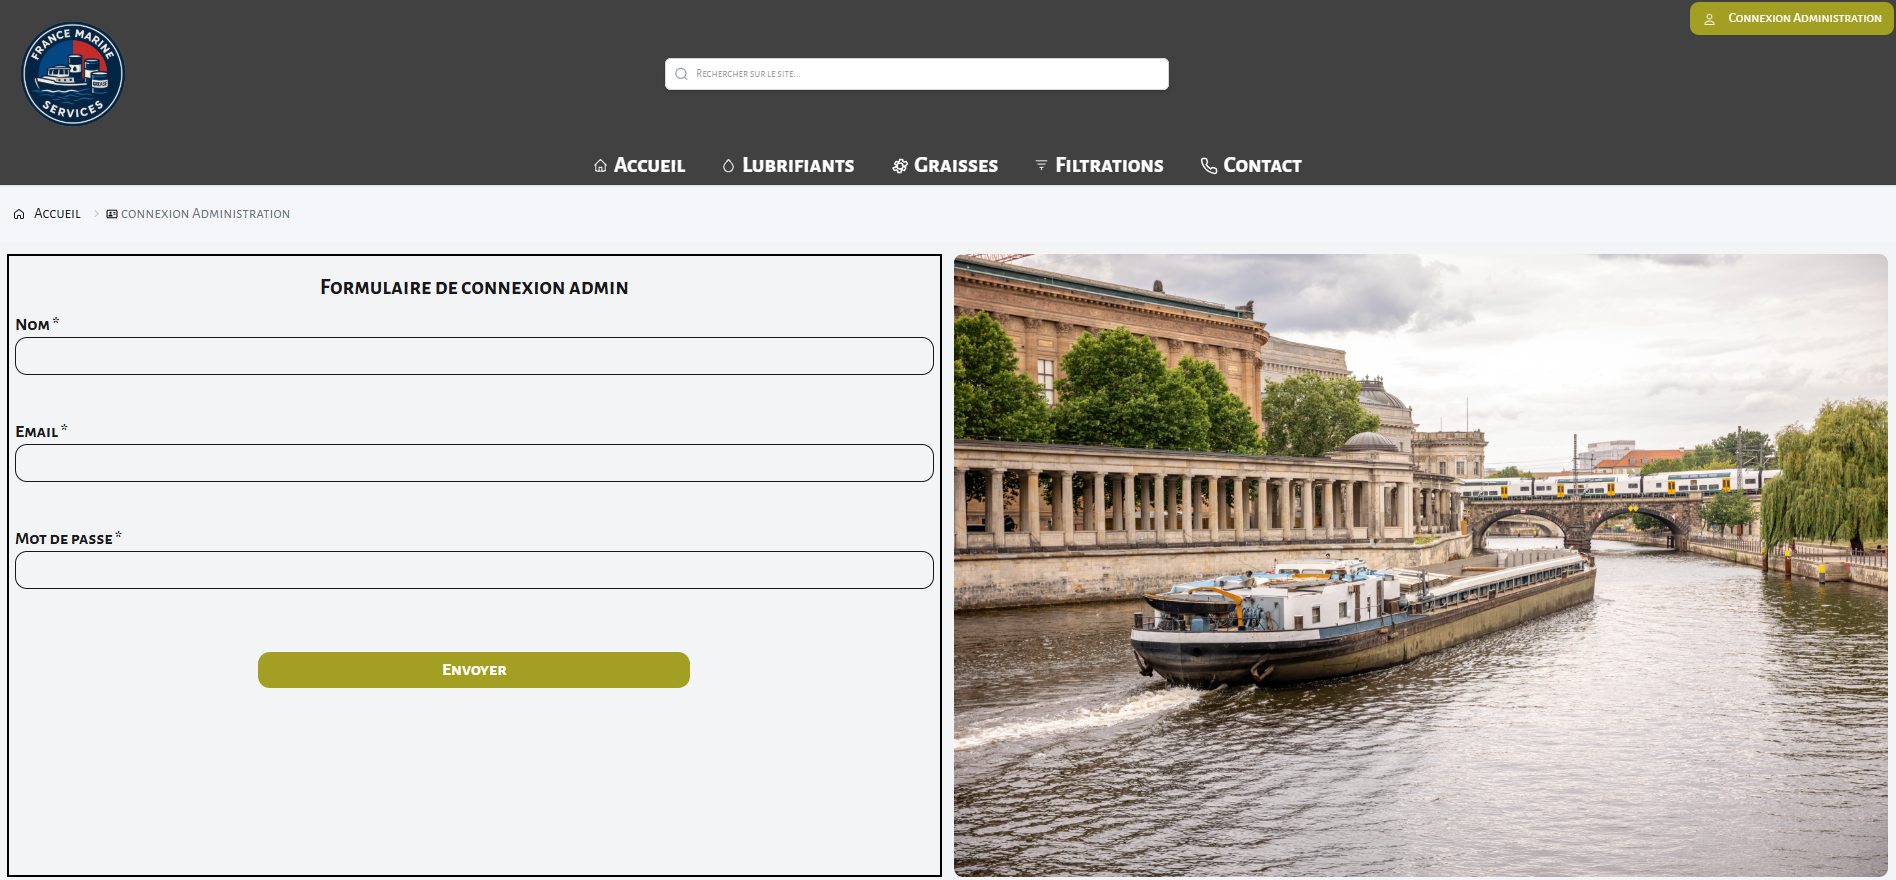Open the Contact page from the navbar

1261,166
